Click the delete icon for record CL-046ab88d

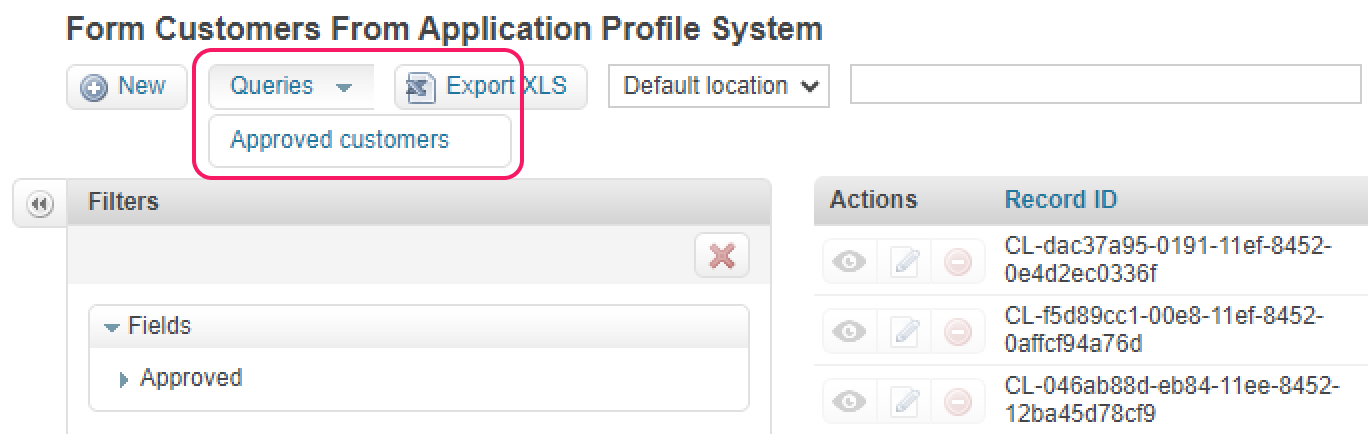coord(957,401)
